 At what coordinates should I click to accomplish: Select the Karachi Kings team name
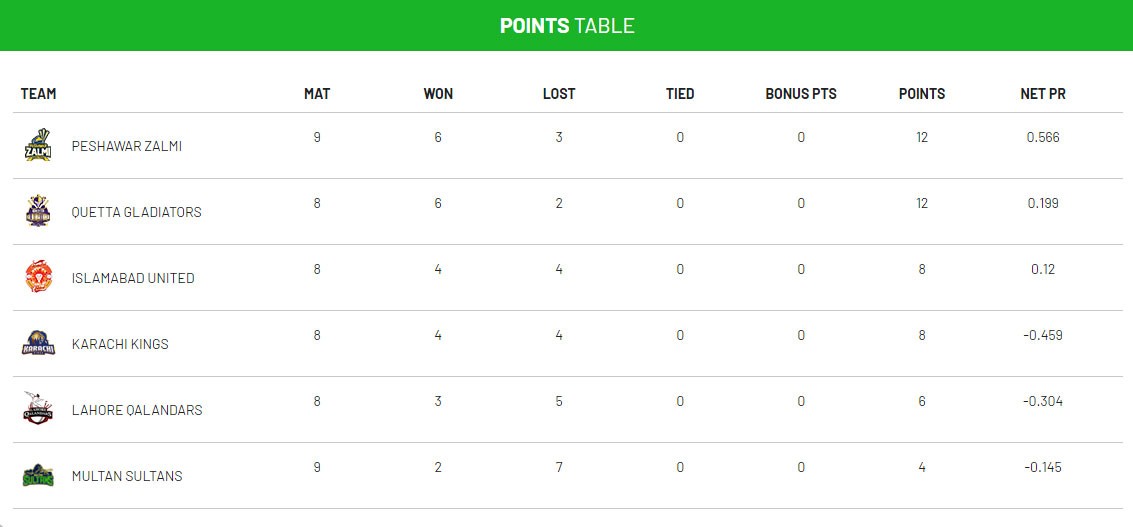click(120, 344)
